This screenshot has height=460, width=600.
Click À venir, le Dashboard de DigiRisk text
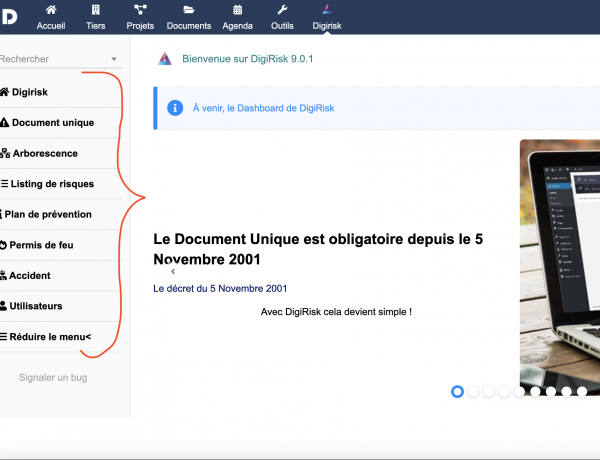click(x=263, y=108)
